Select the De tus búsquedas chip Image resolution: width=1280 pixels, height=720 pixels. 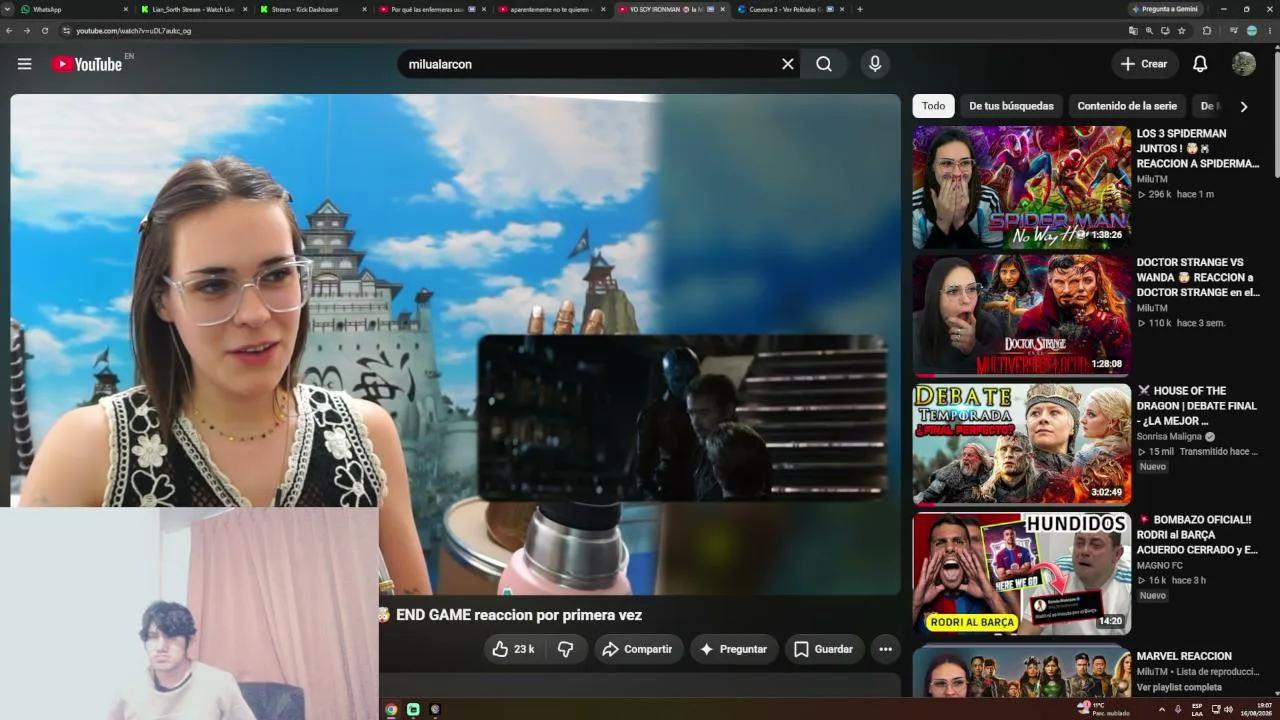[x=1011, y=106]
